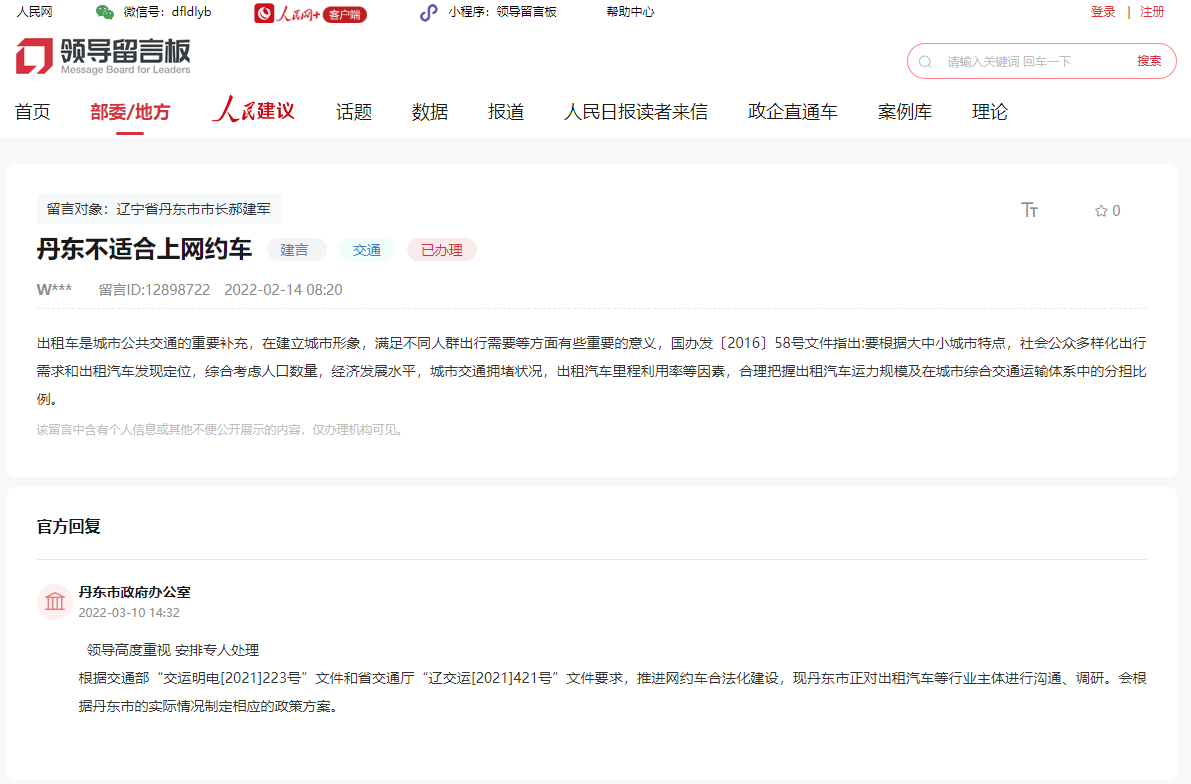
Task: Click the 领导留言板 site logo
Action: 103,56
